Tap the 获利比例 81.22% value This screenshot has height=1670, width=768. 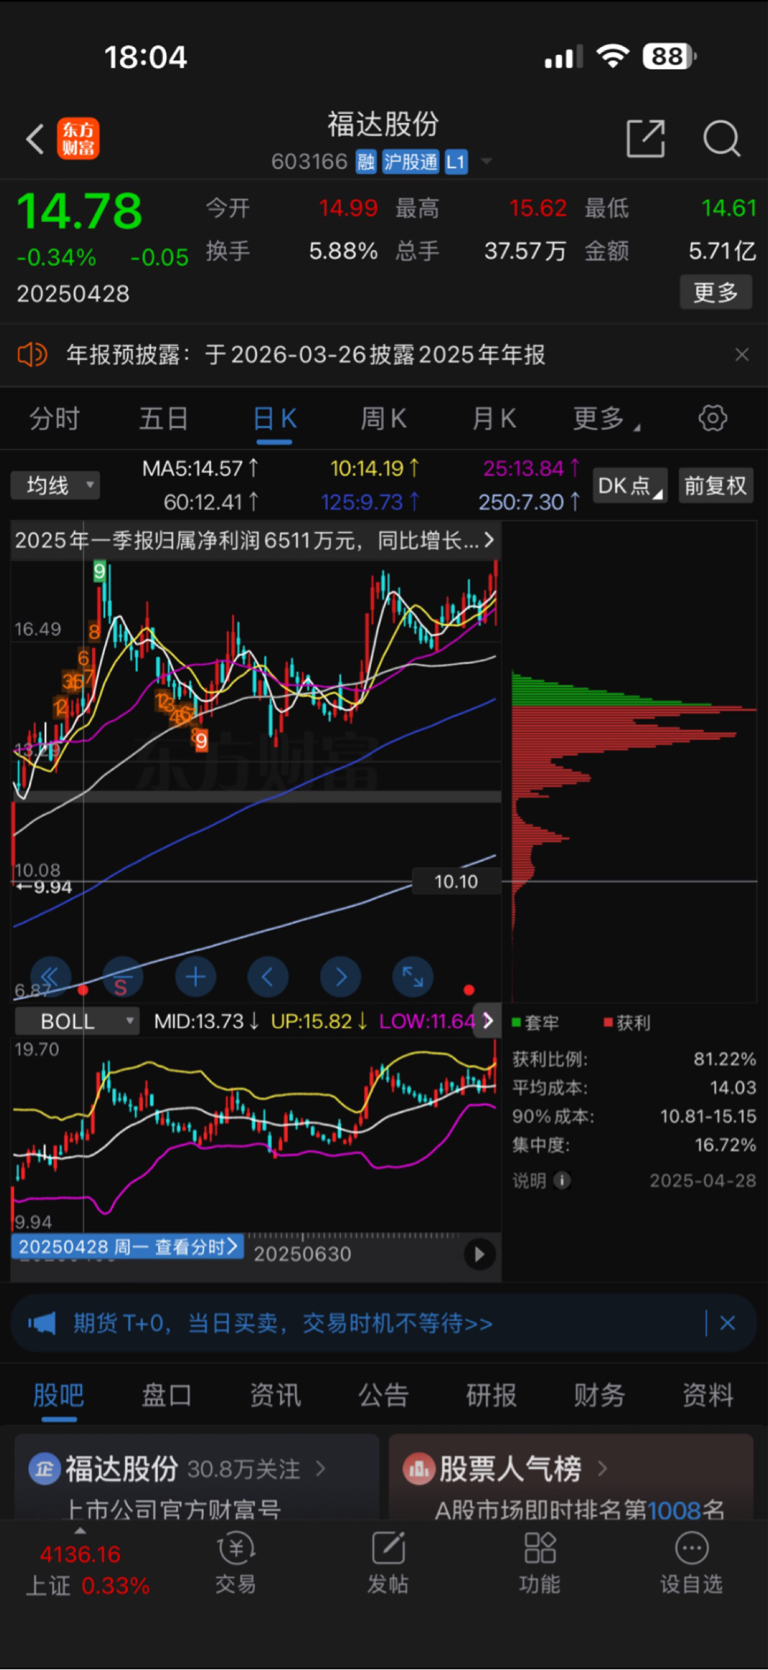(725, 1059)
